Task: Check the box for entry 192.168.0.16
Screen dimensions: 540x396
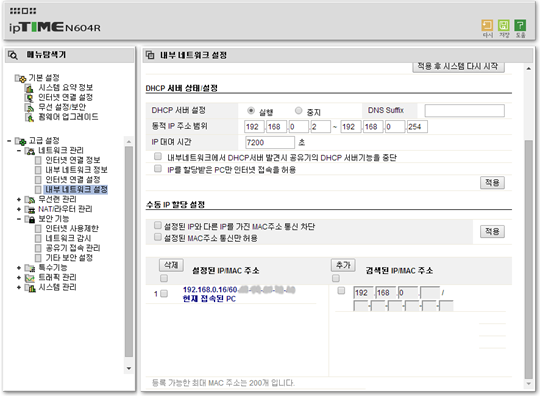Action: click(x=164, y=293)
